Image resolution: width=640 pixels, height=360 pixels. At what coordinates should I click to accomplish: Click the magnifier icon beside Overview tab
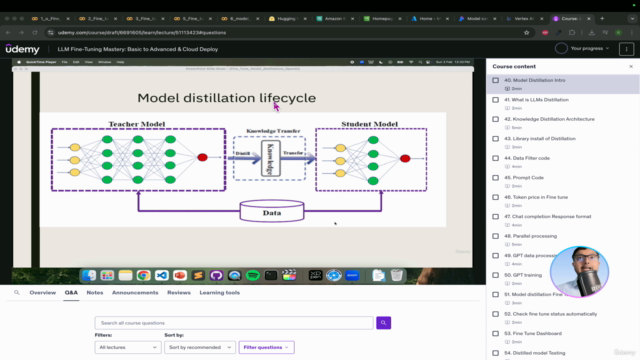17,293
